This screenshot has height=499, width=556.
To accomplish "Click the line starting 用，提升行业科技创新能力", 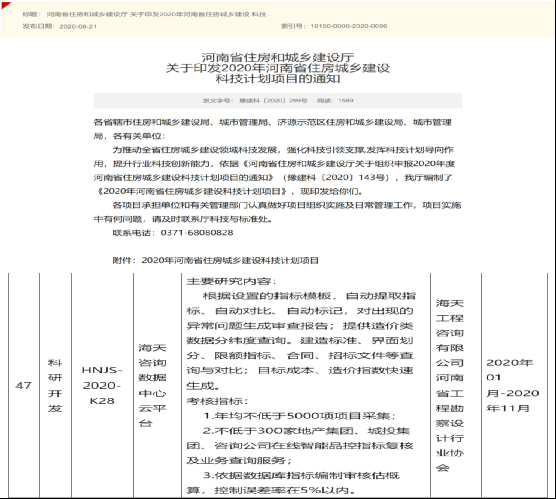I will click(274, 164).
